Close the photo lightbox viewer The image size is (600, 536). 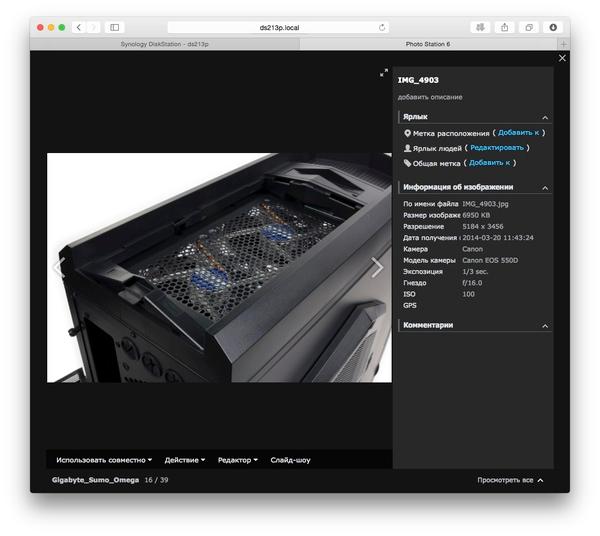[x=562, y=58]
